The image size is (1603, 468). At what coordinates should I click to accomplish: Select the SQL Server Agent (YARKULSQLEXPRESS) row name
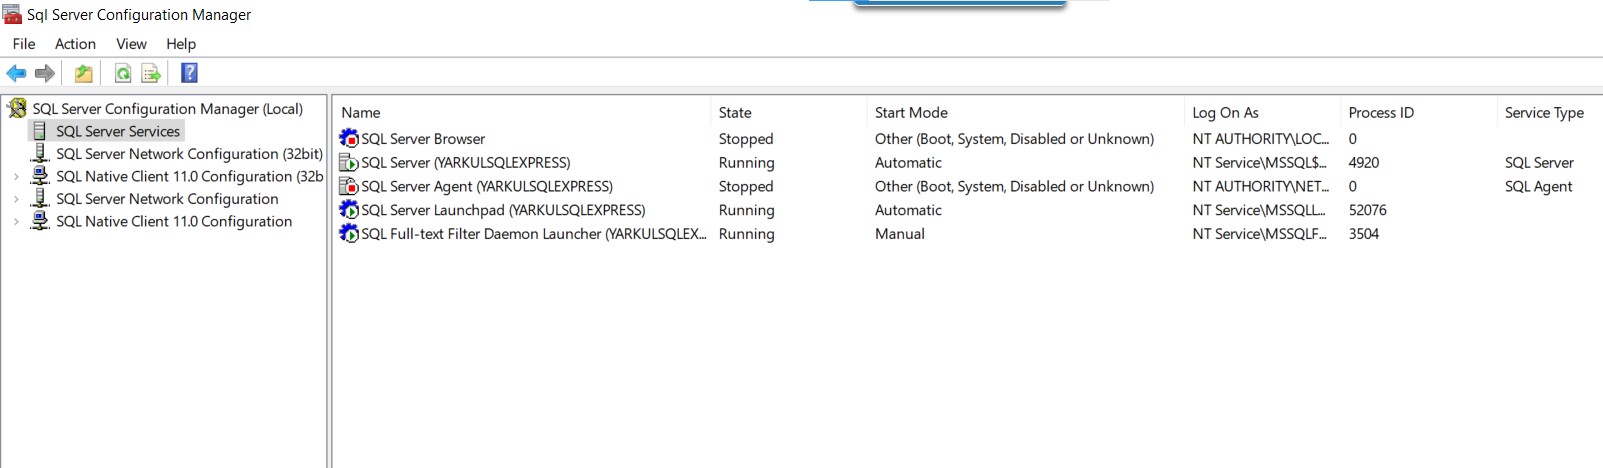tap(487, 186)
